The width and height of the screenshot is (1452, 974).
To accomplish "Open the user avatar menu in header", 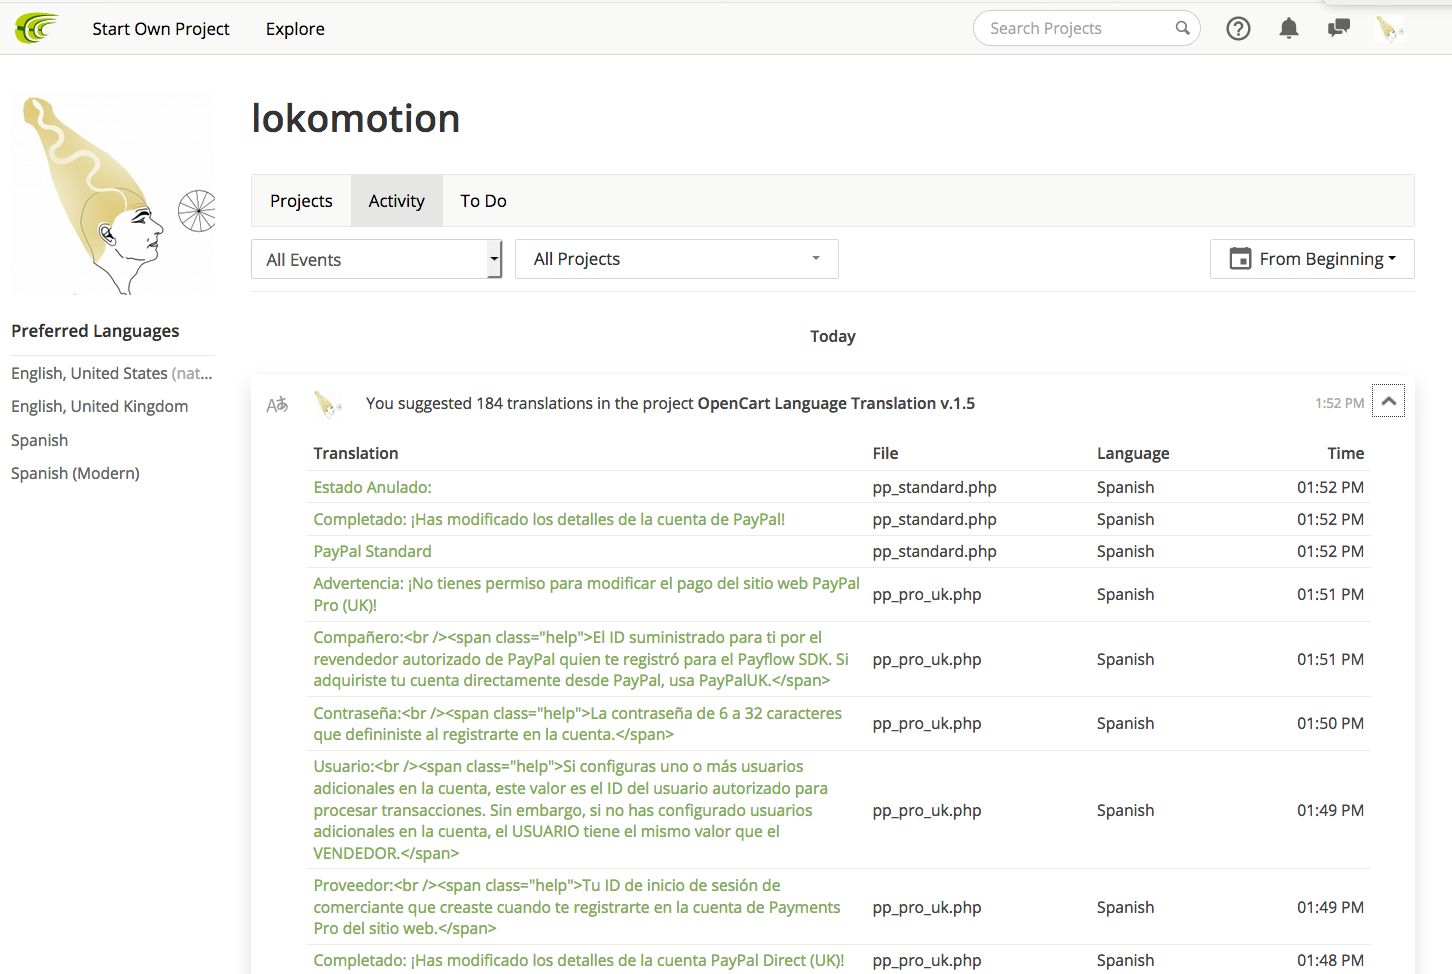I will 1390,28.
